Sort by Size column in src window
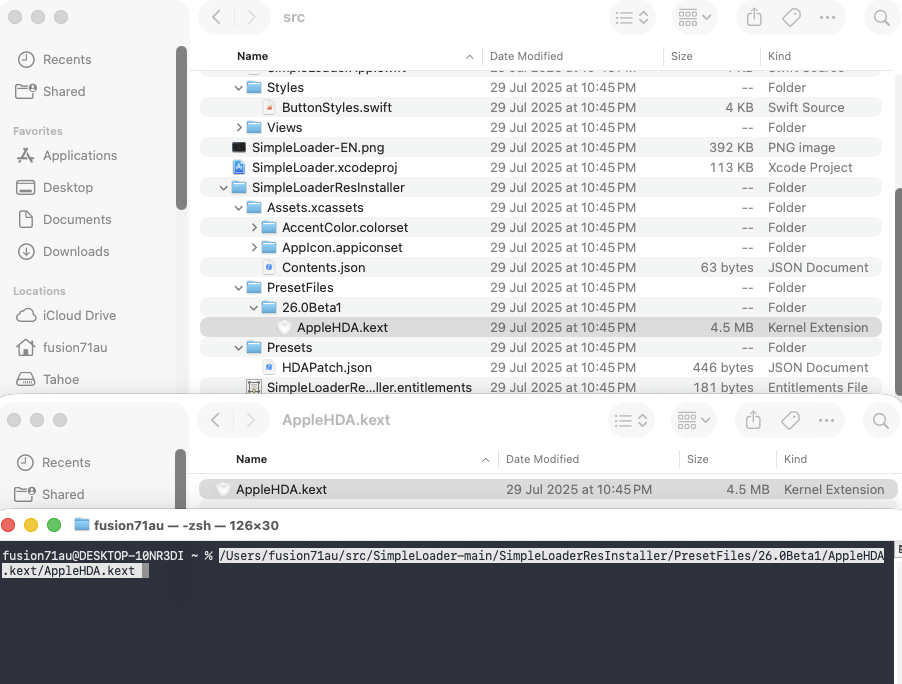This screenshot has height=684, width=902. (682, 56)
